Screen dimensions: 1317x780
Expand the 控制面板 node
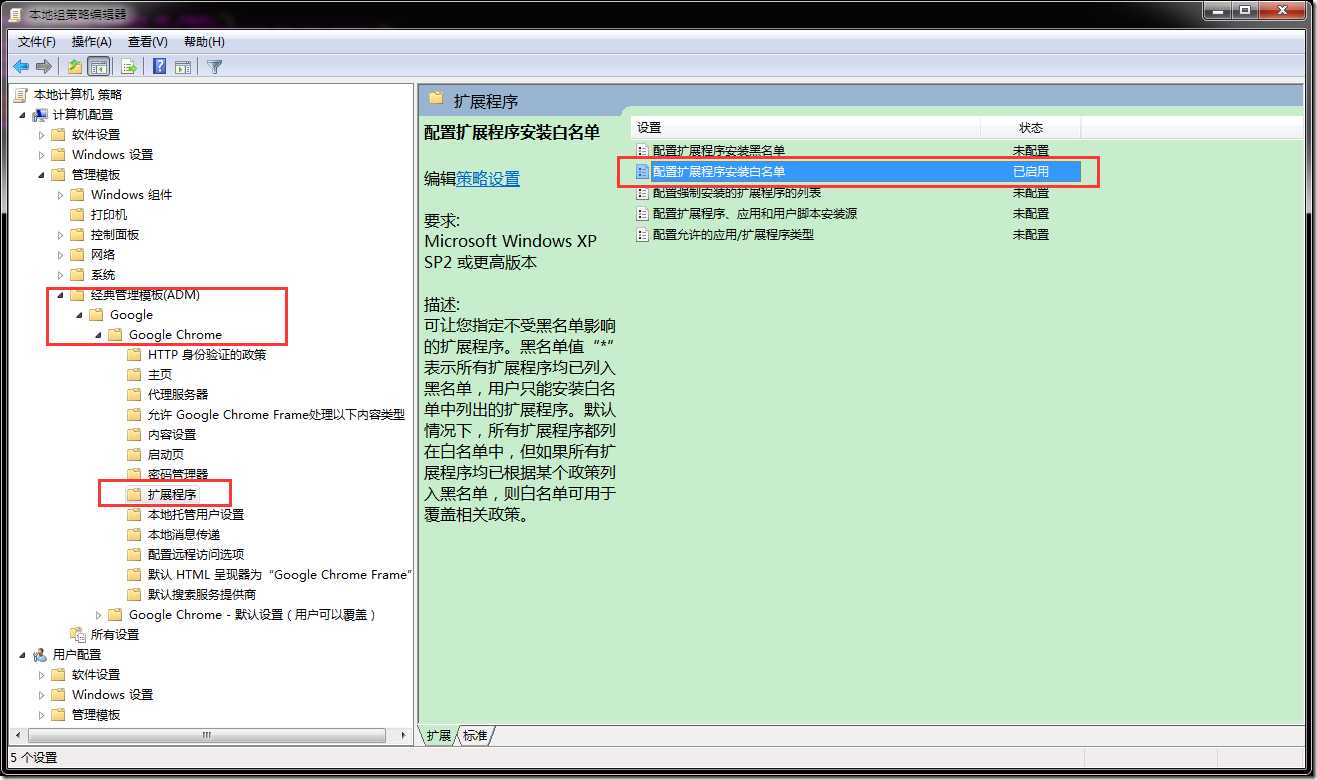tap(61, 235)
